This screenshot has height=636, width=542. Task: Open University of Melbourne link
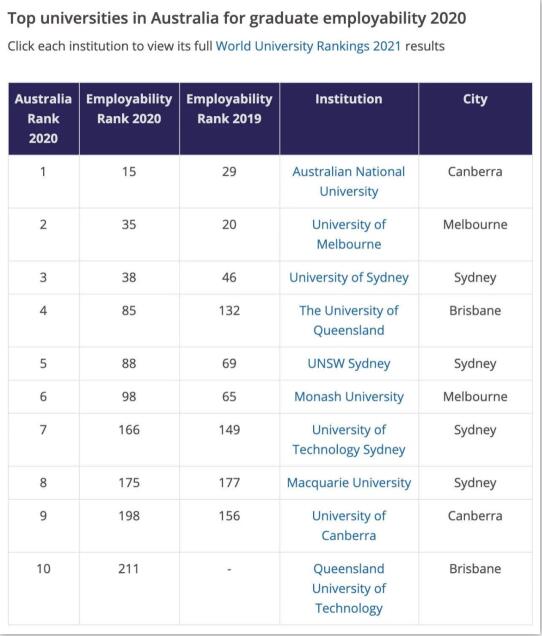348,234
